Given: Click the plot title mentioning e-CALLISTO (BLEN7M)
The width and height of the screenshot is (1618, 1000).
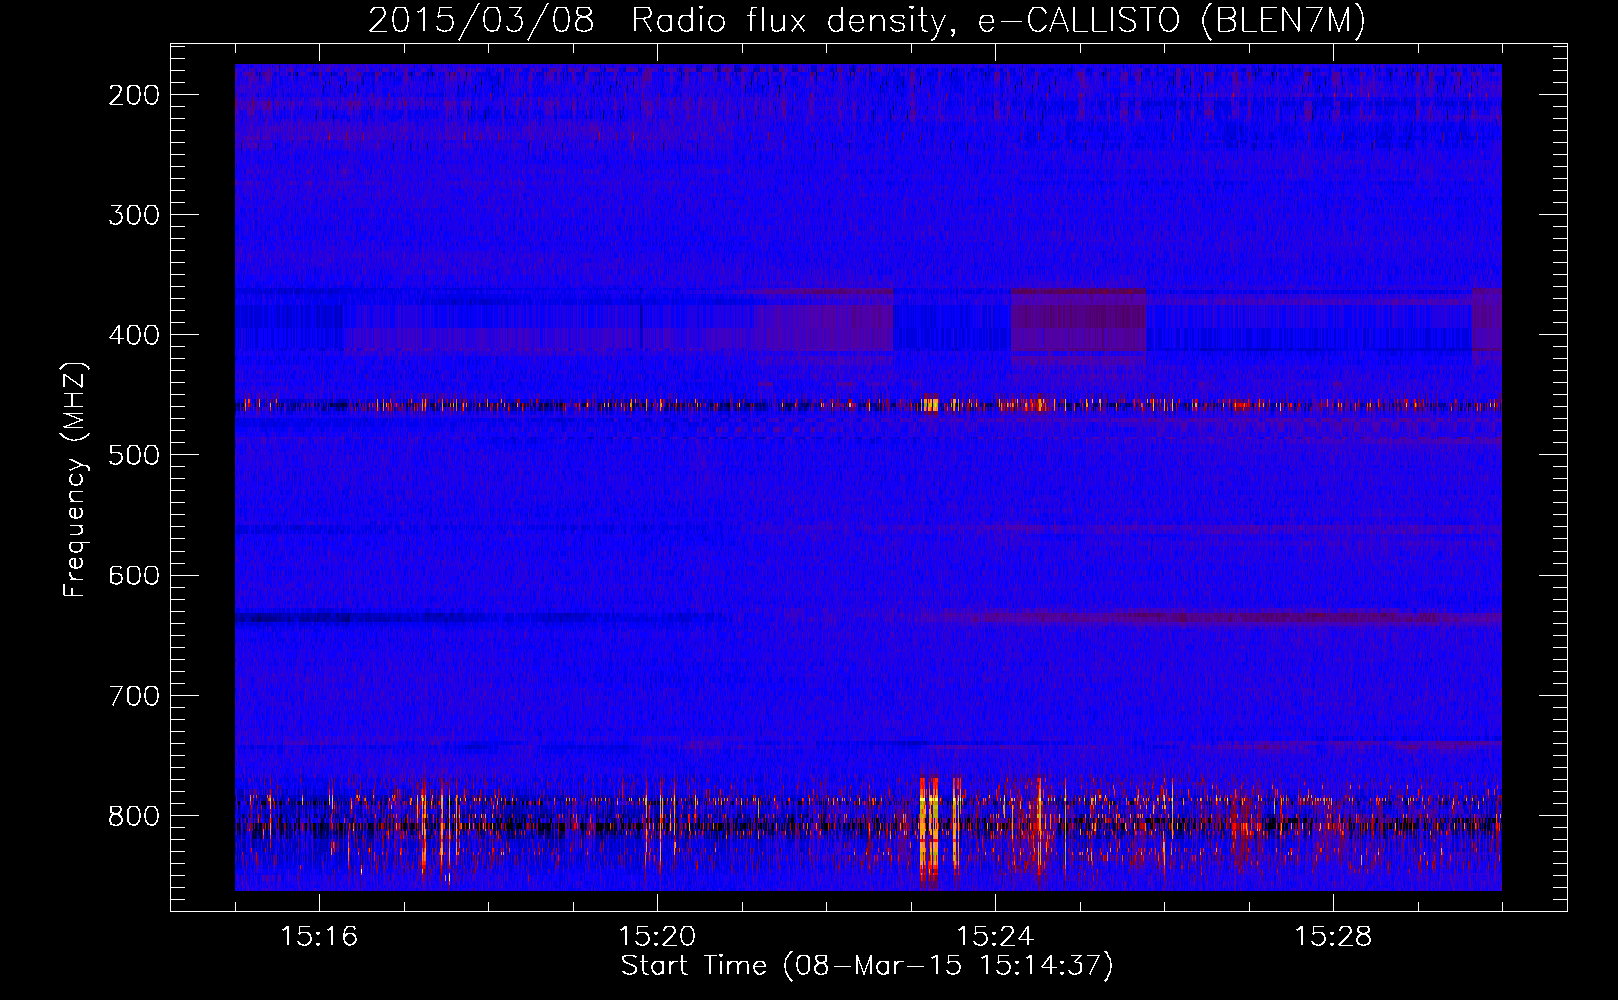Looking at the screenshot, I should [866, 20].
